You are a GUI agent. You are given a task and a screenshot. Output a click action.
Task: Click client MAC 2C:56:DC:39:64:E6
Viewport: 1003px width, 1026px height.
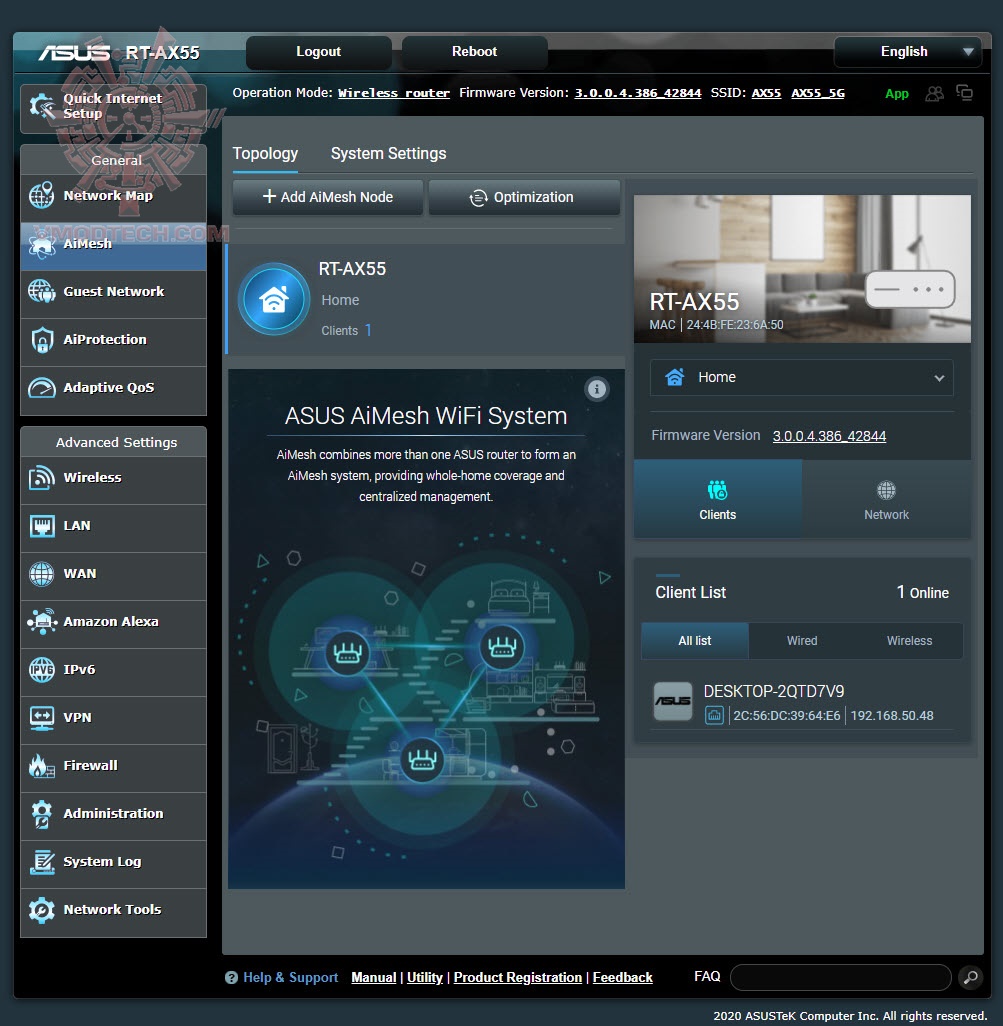pos(786,716)
